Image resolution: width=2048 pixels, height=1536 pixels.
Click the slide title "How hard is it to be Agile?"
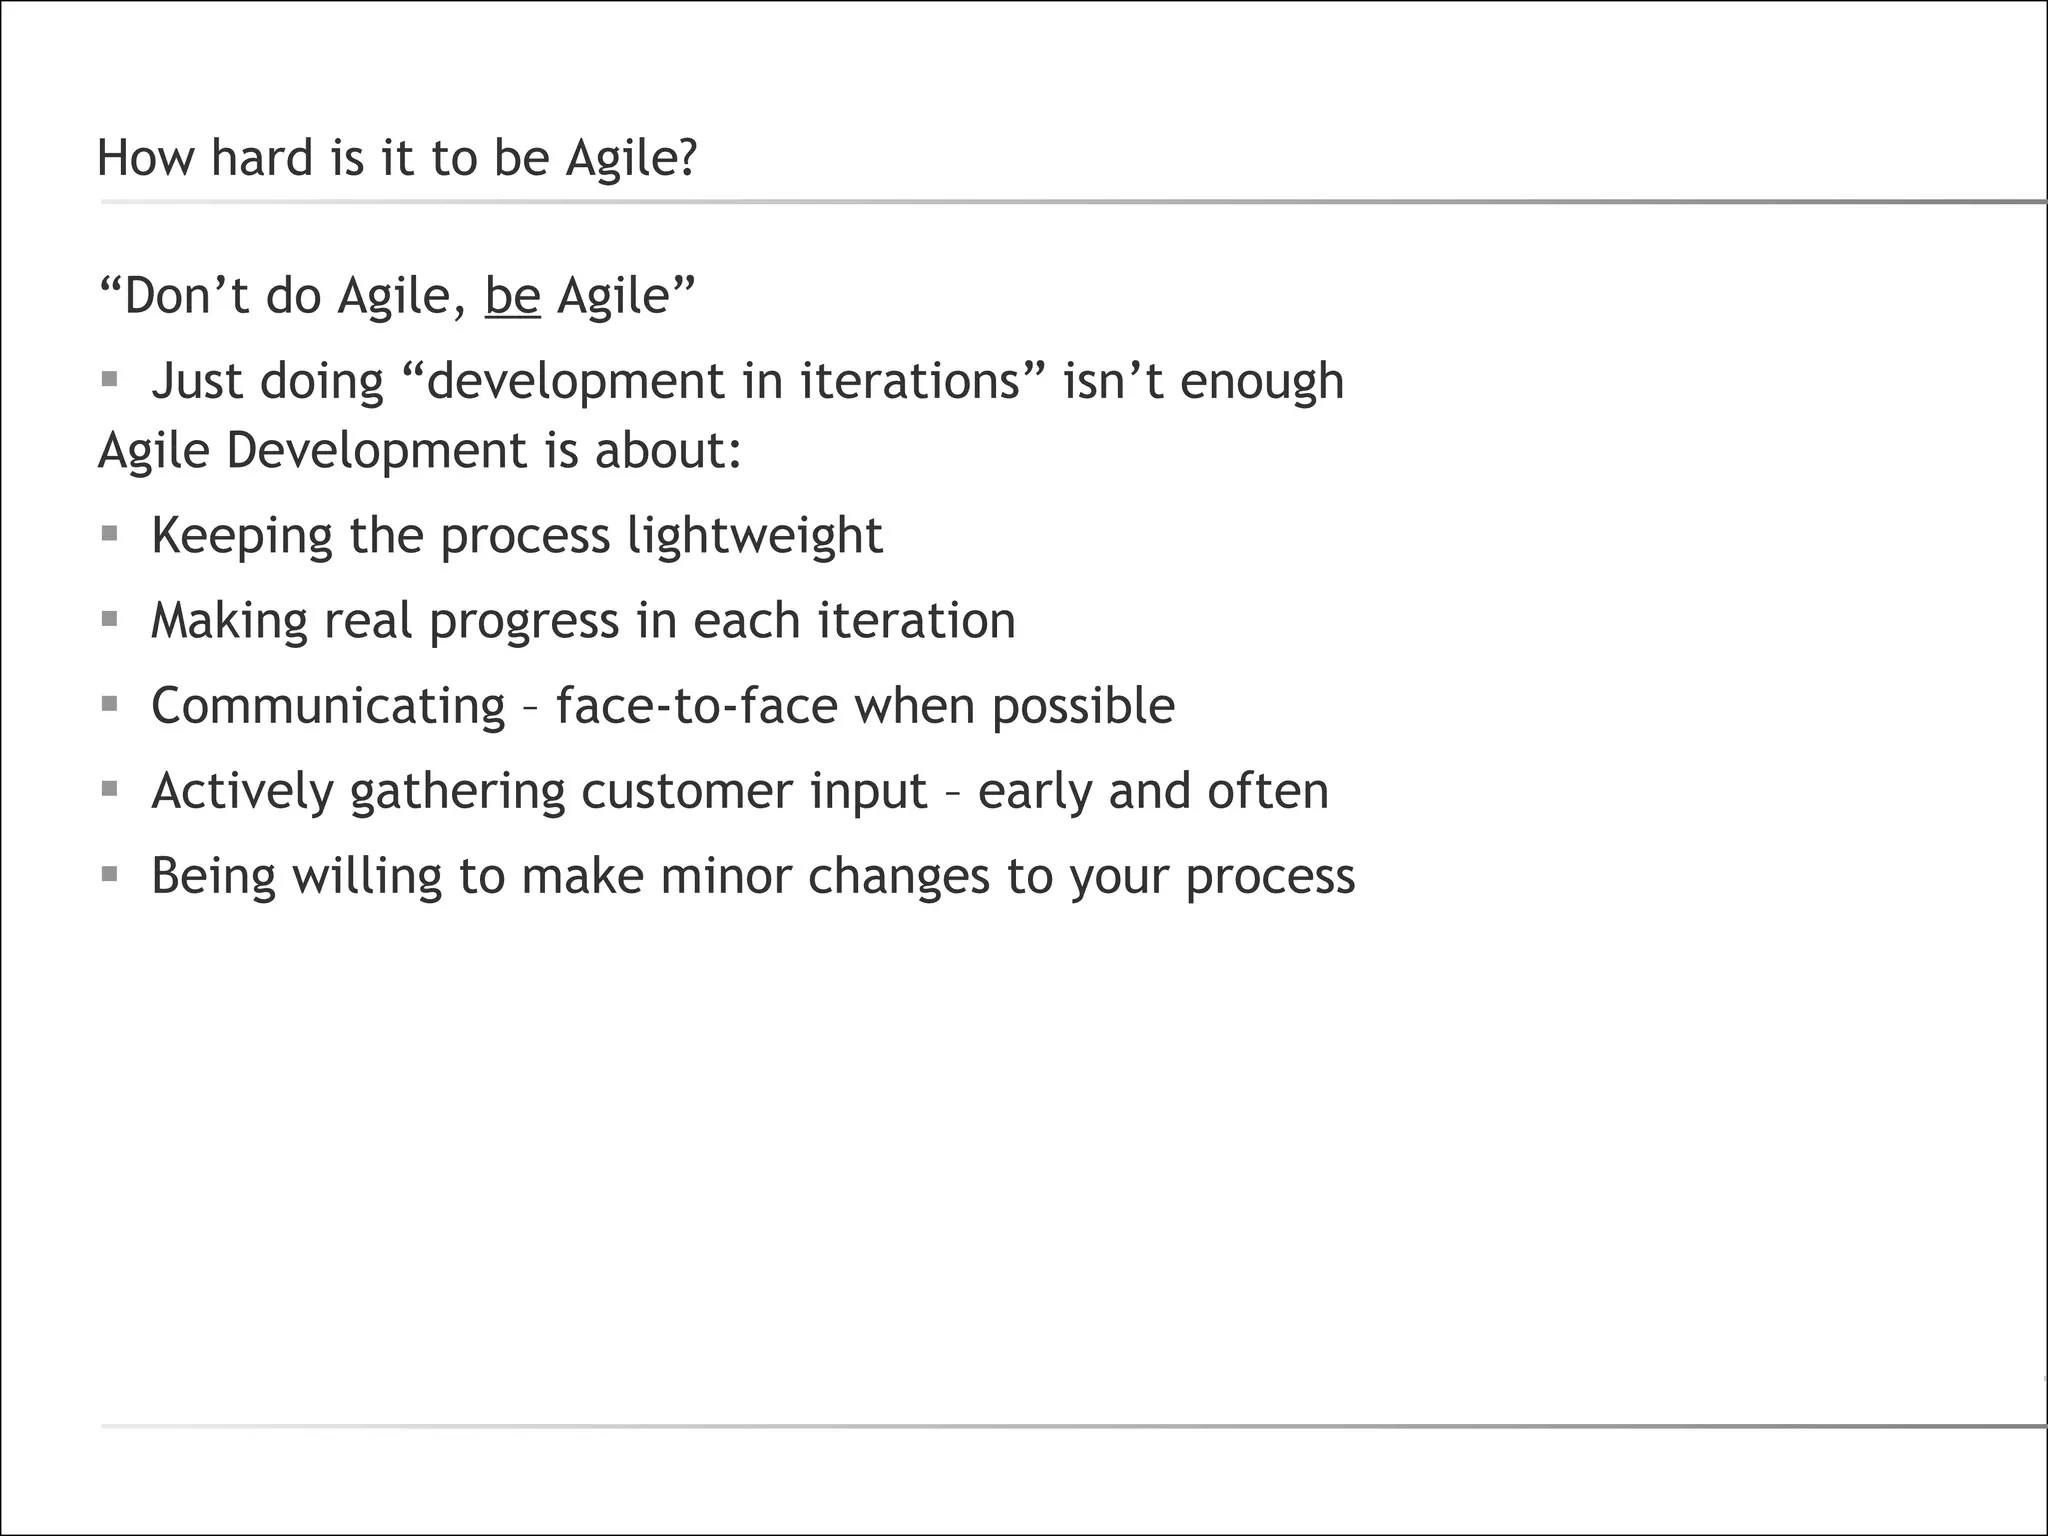(x=396, y=158)
